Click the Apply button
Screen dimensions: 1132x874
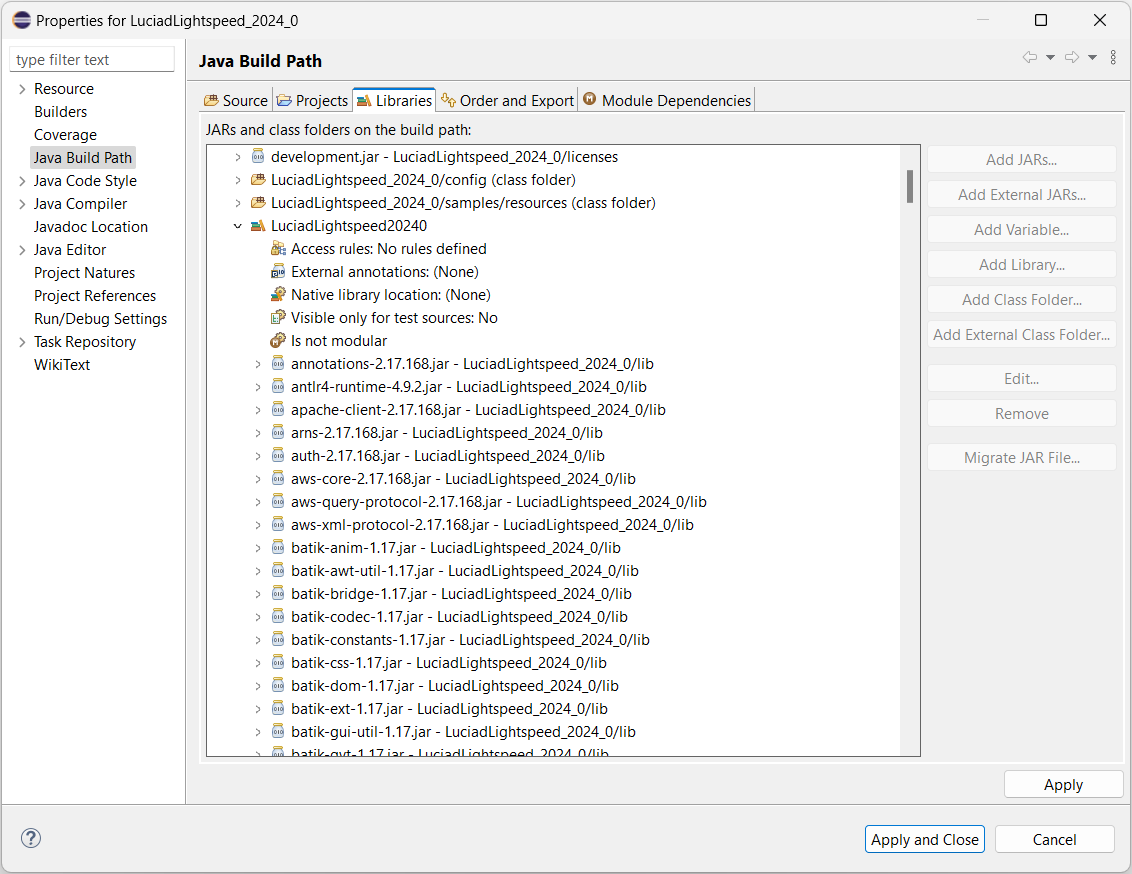click(x=1063, y=785)
